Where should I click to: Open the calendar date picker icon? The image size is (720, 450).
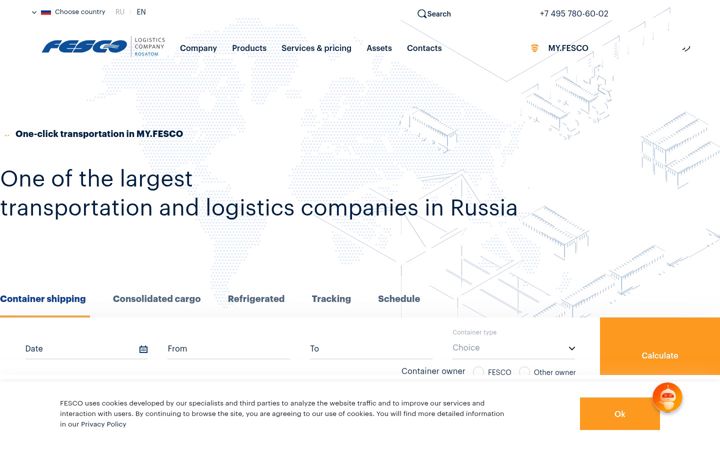coord(143,349)
